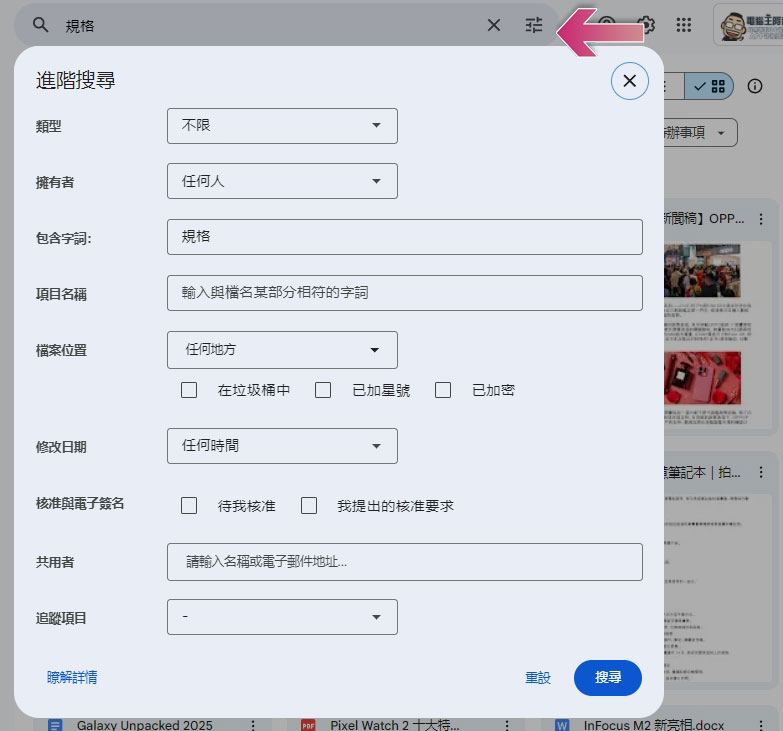Viewport: 783px width, 731px height.
Task: Click the Pixel Watch 2 PDF icon
Action: [x=308, y=725]
